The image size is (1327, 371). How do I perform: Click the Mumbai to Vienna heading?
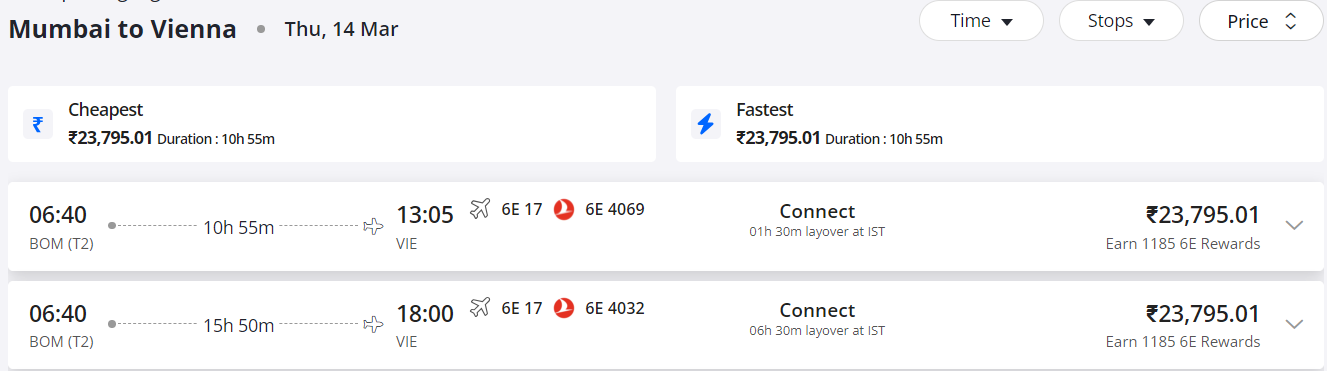[x=123, y=29]
